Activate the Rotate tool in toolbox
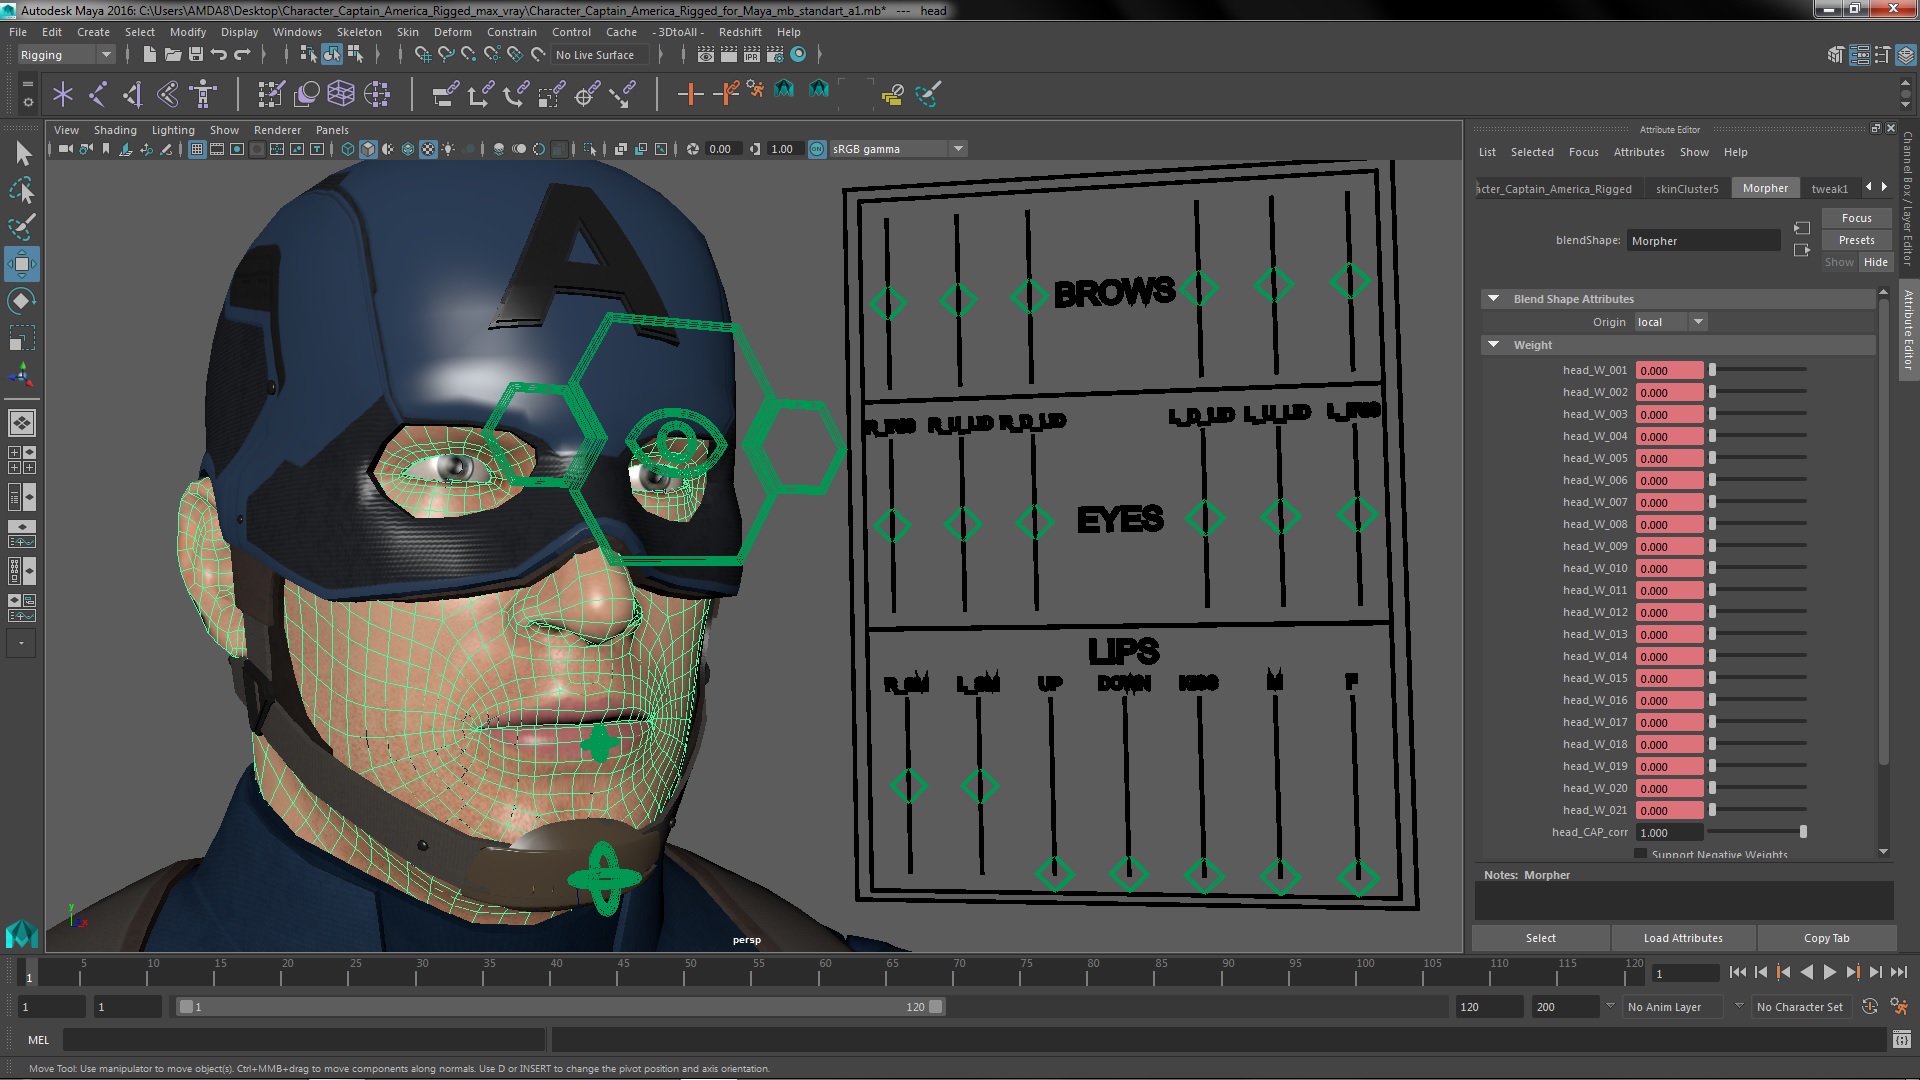This screenshot has width=1920, height=1080. (x=22, y=301)
